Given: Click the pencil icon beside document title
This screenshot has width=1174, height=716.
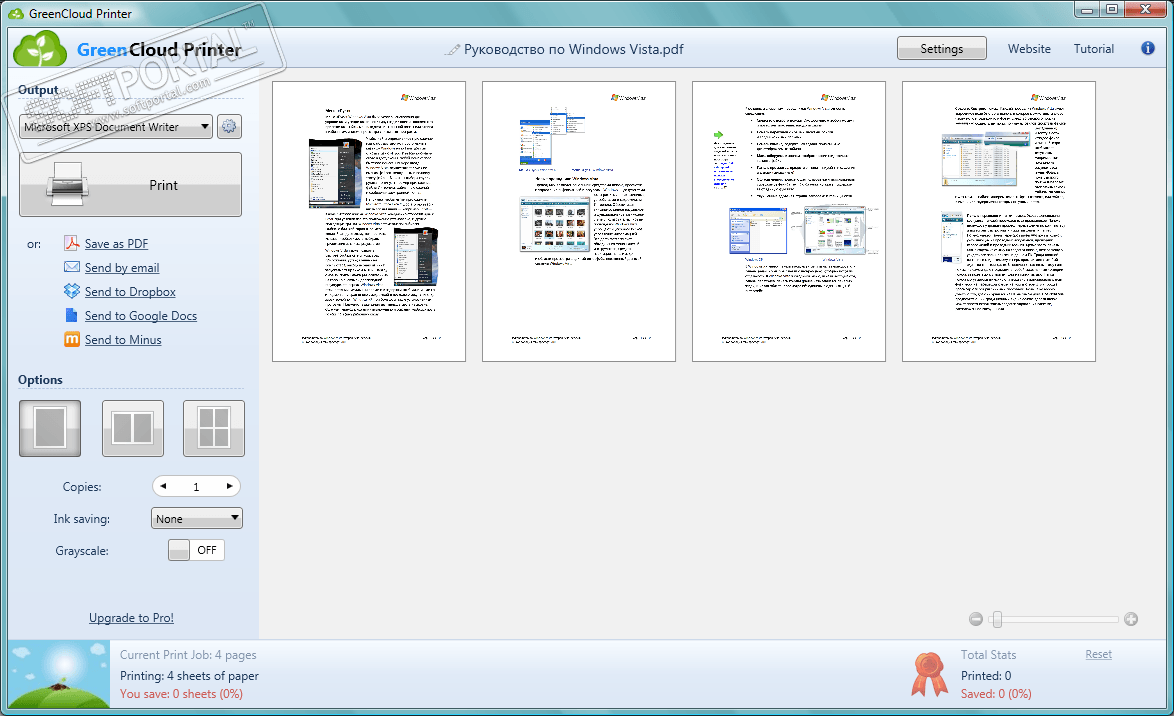Looking at the screenshot, I should coord(452,49).
